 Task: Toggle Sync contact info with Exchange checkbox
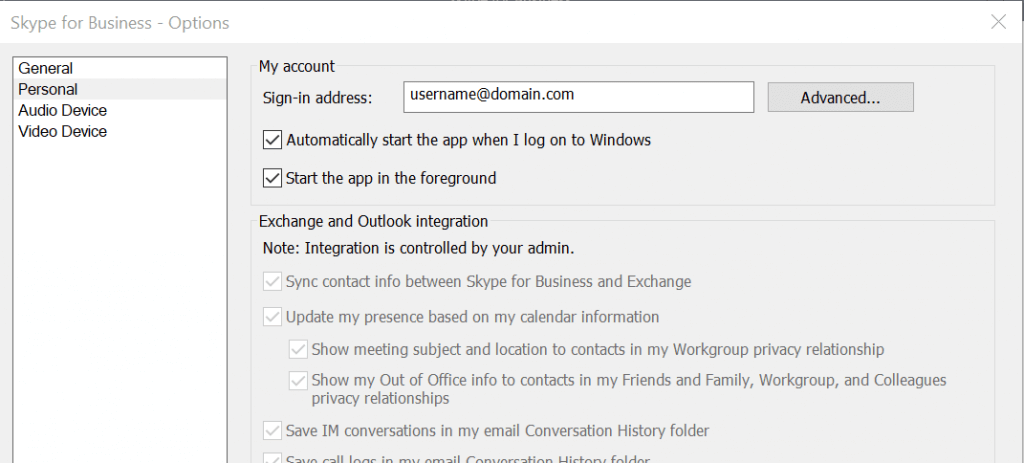[272, 282]
